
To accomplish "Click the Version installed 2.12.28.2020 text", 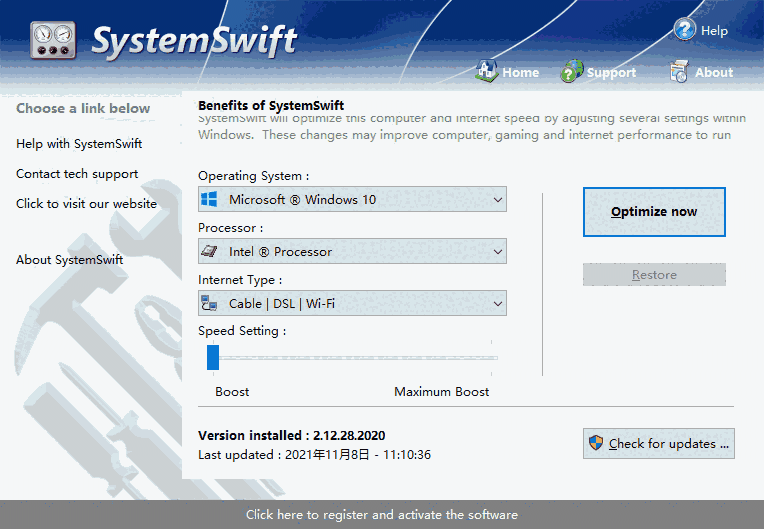I will (x=291, y=435).
